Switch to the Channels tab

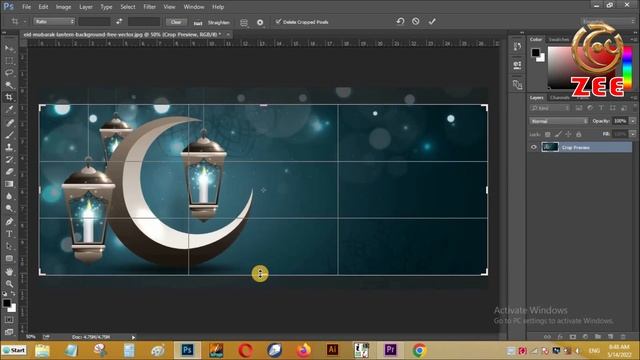coord(560,98)
